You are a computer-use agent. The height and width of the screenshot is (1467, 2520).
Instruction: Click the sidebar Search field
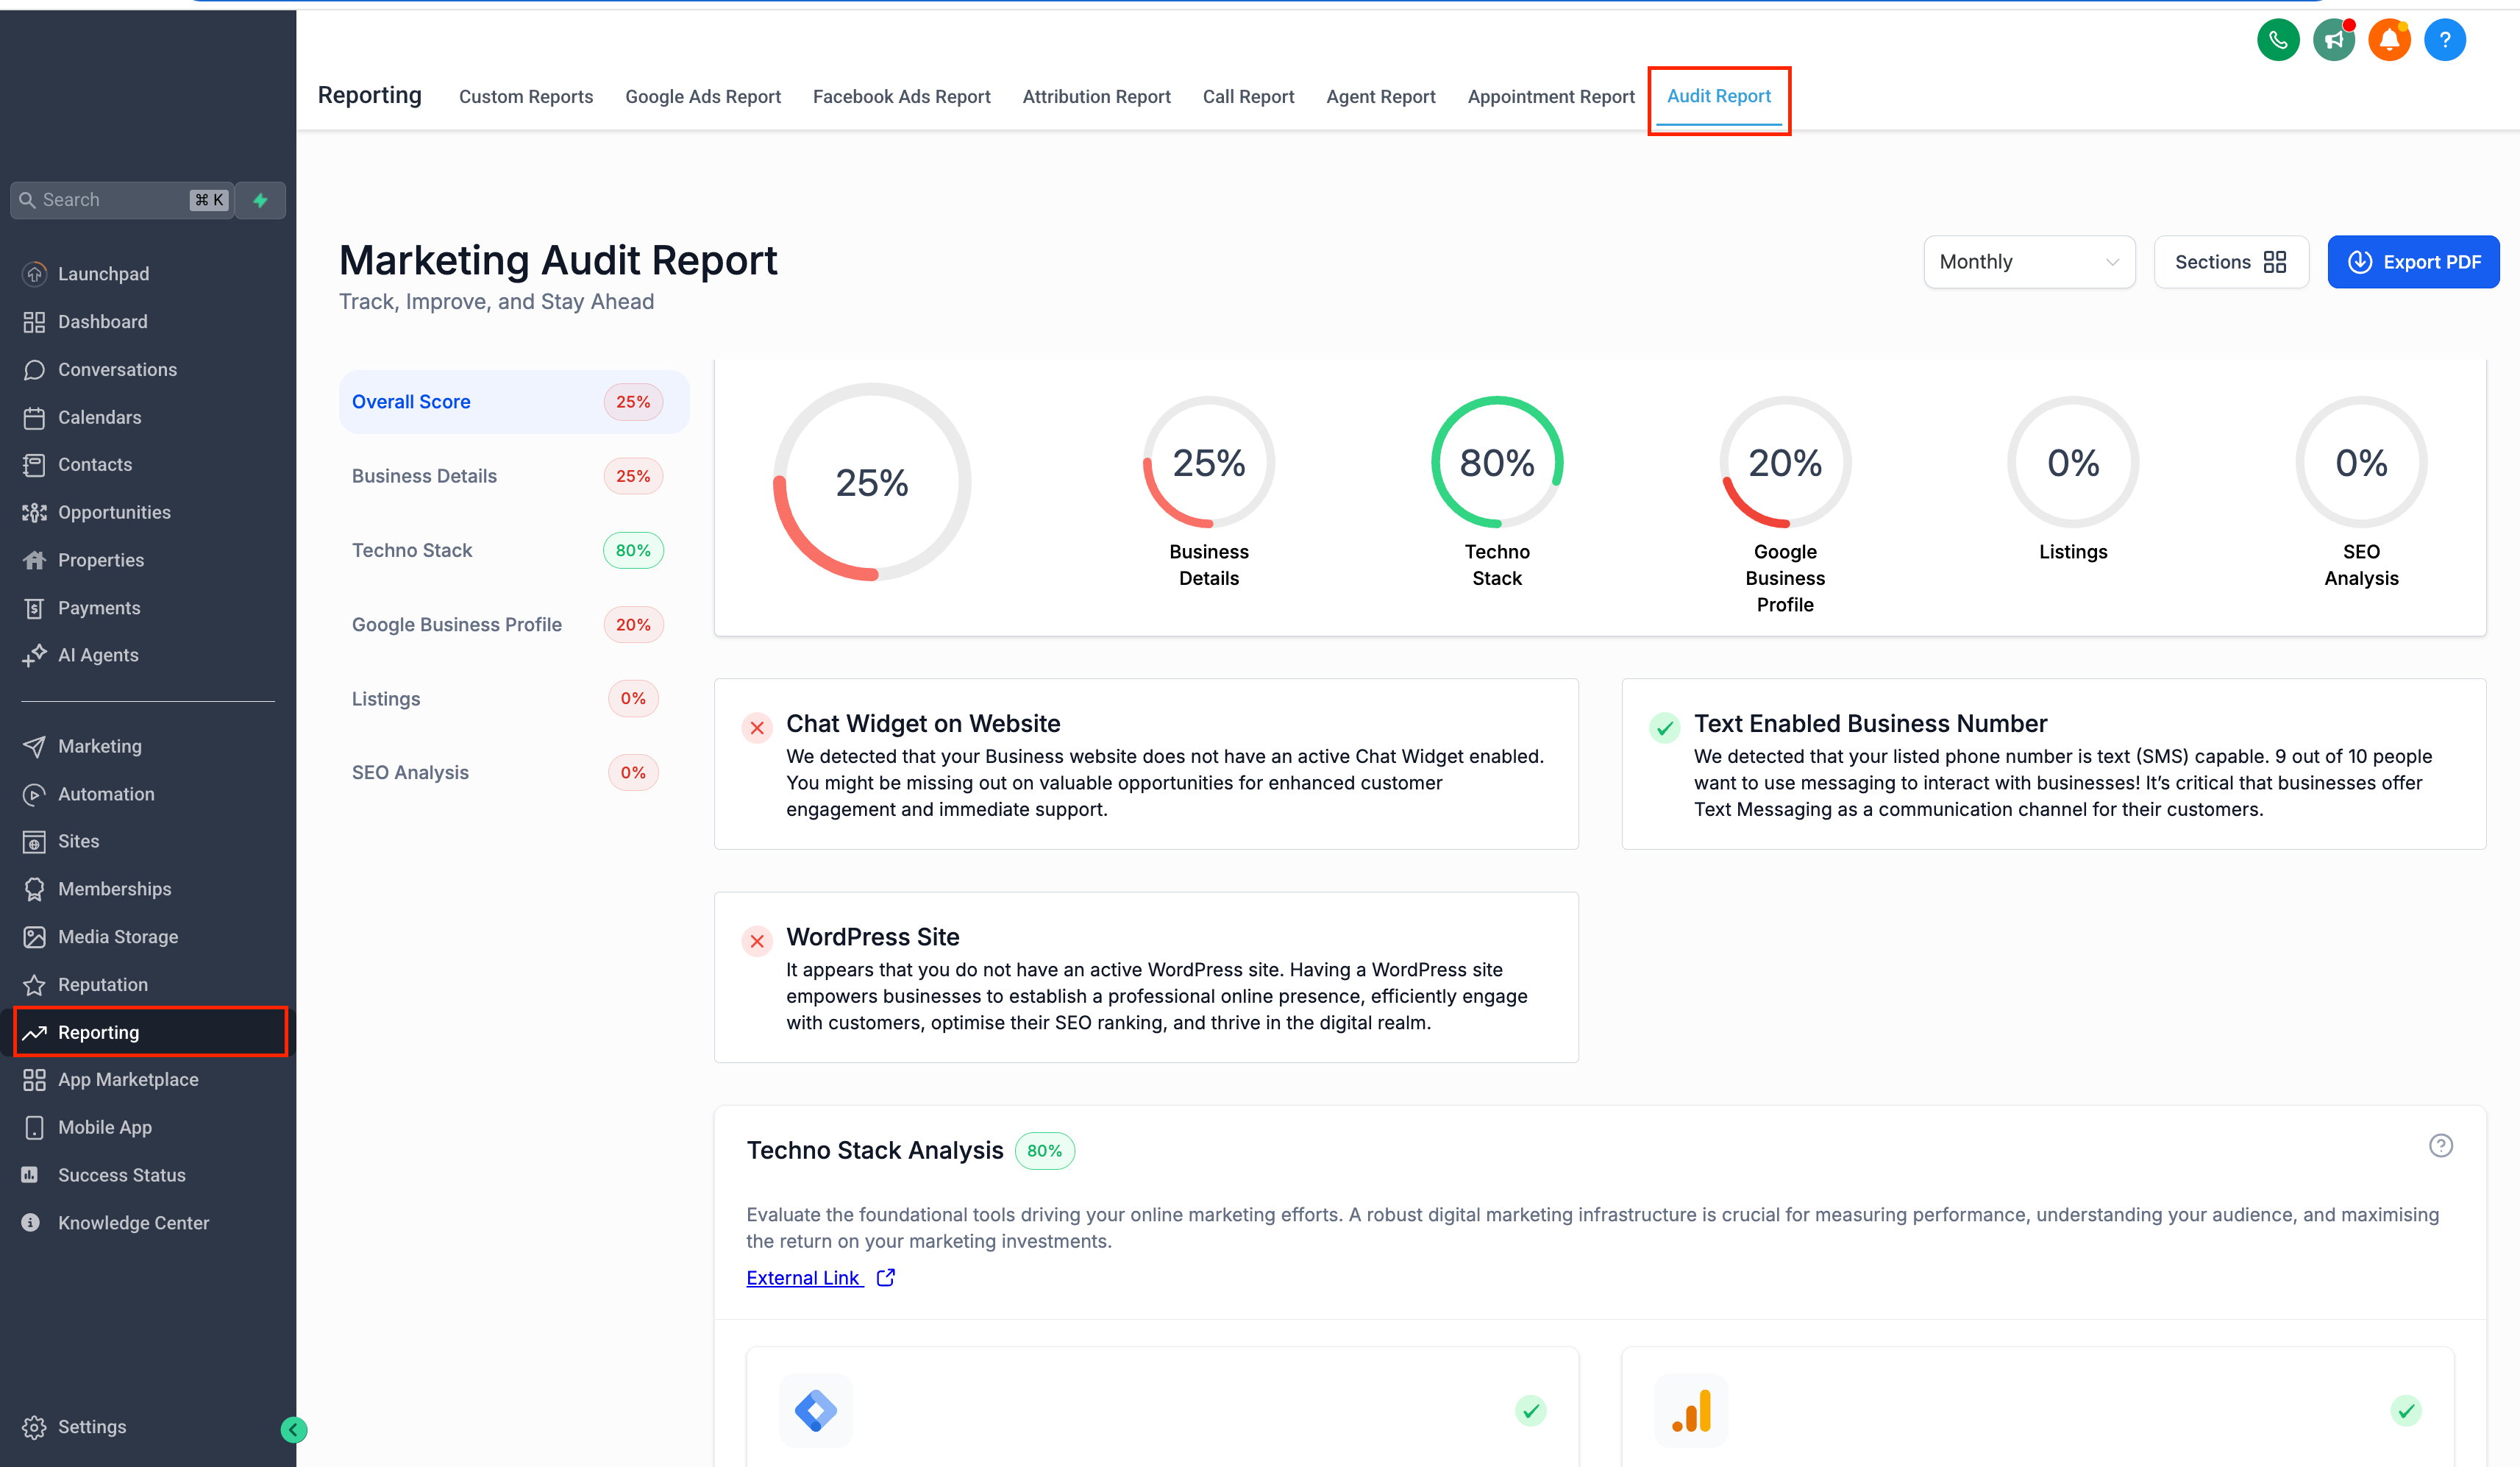[110, 200]
